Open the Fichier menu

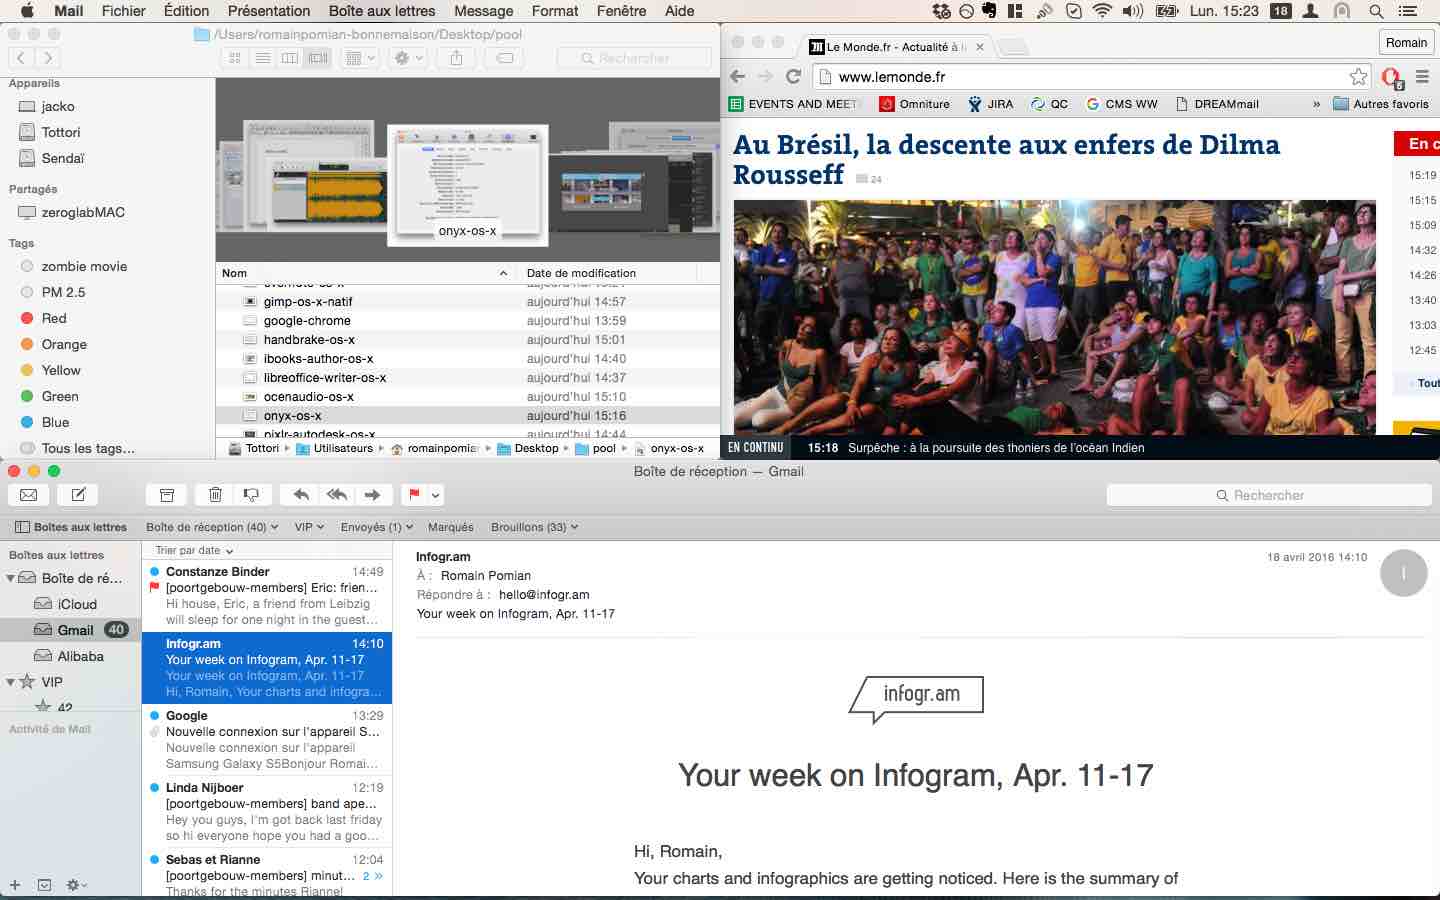[x=123, y=11]
